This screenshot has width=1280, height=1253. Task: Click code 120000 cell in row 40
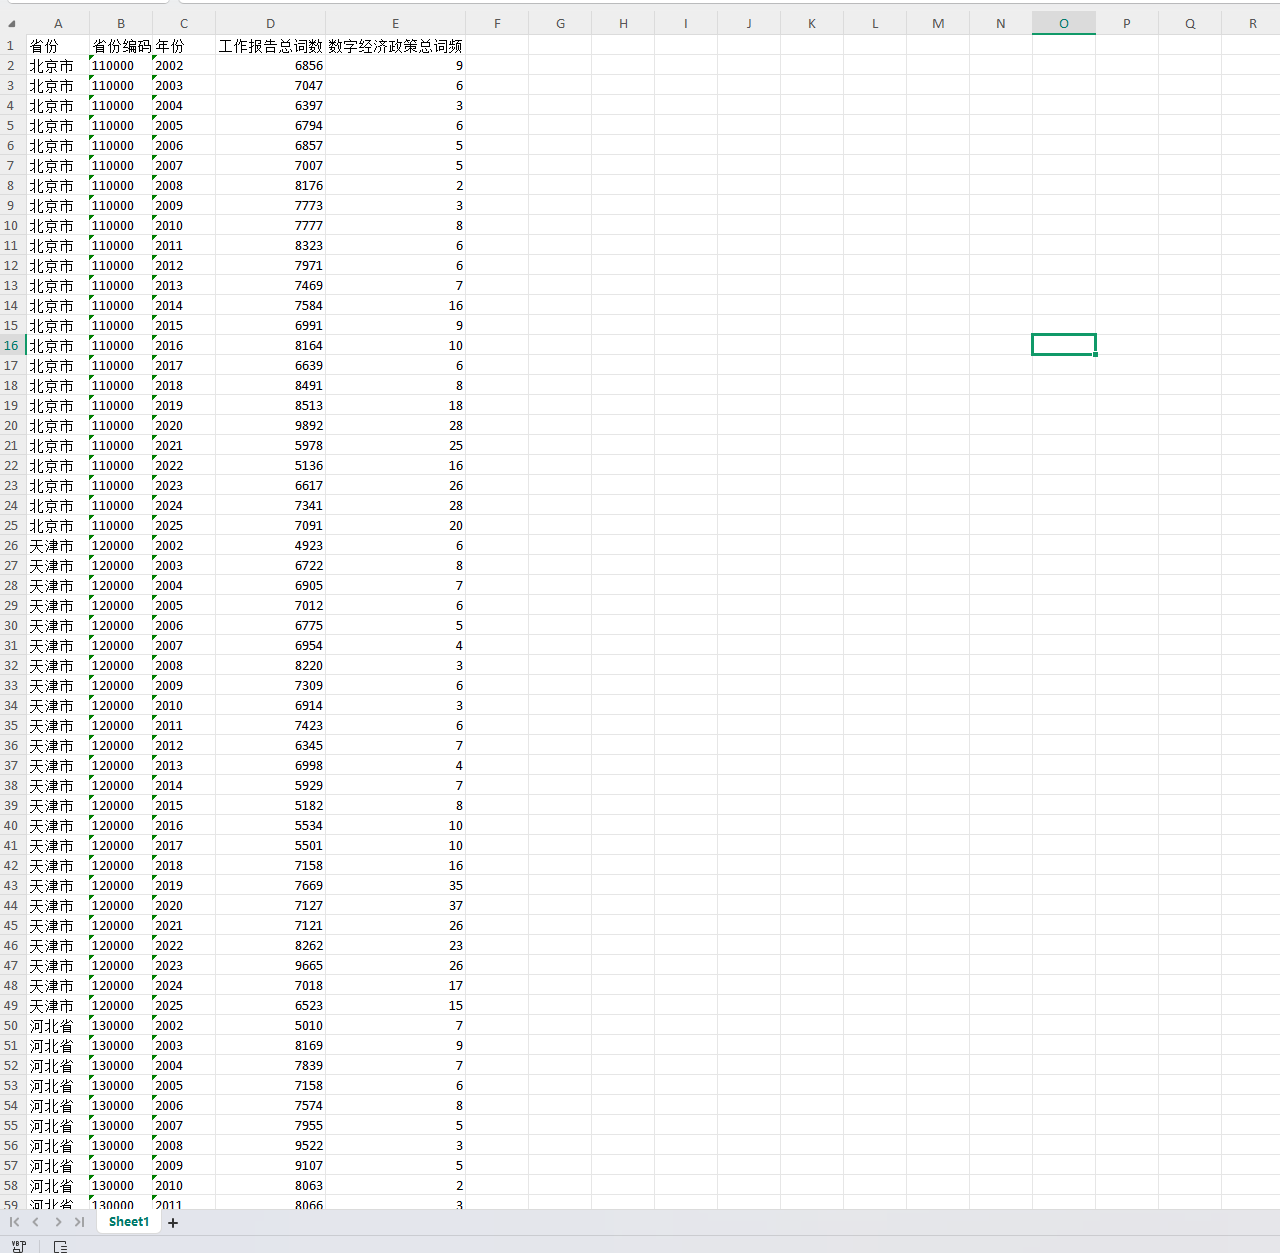(121, 825)
